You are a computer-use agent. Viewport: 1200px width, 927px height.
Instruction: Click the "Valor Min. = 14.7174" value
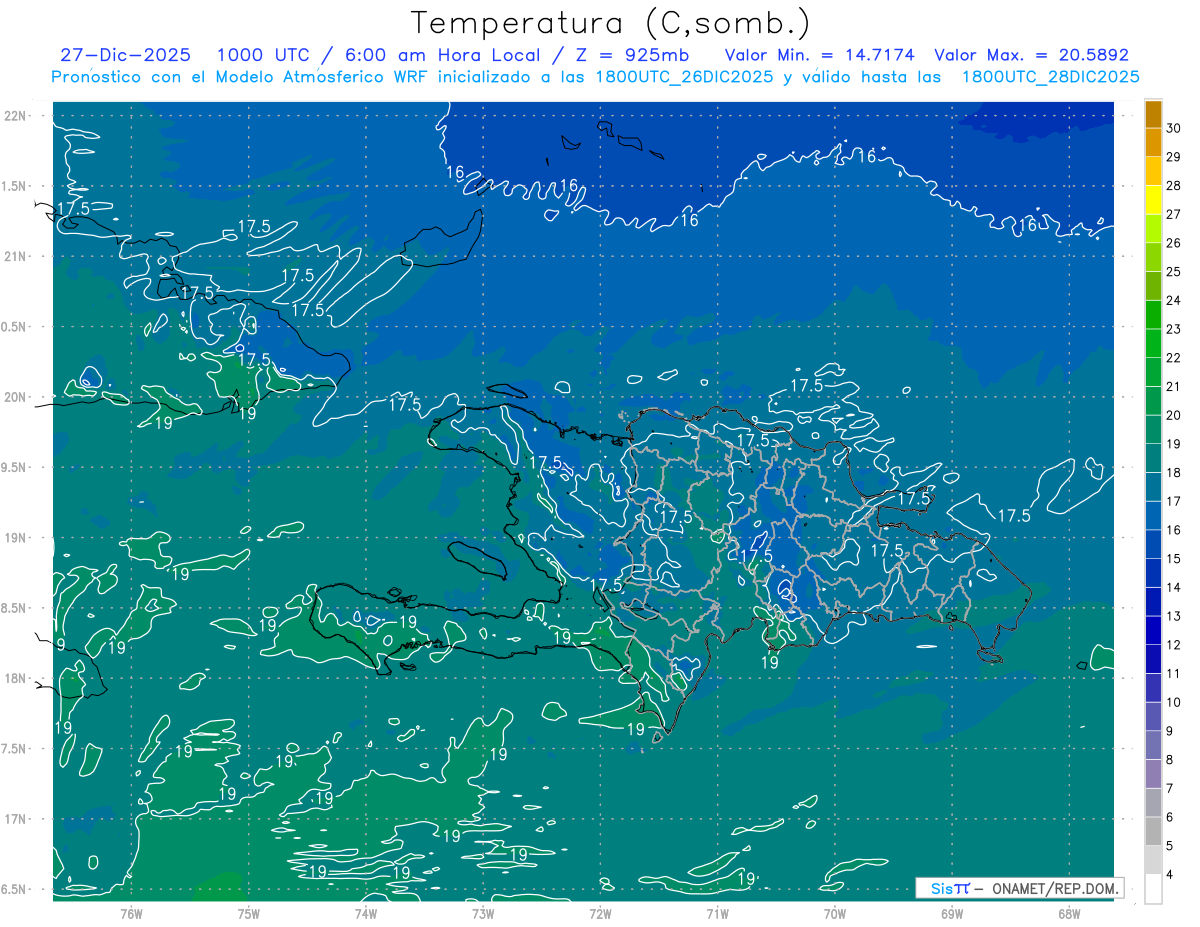[x=820, y=55]
